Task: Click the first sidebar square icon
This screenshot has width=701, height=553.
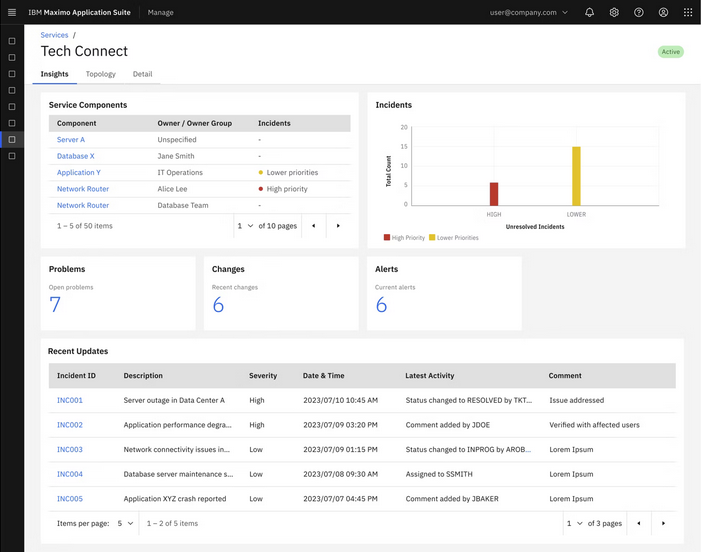Action: (x=12, y=41)
